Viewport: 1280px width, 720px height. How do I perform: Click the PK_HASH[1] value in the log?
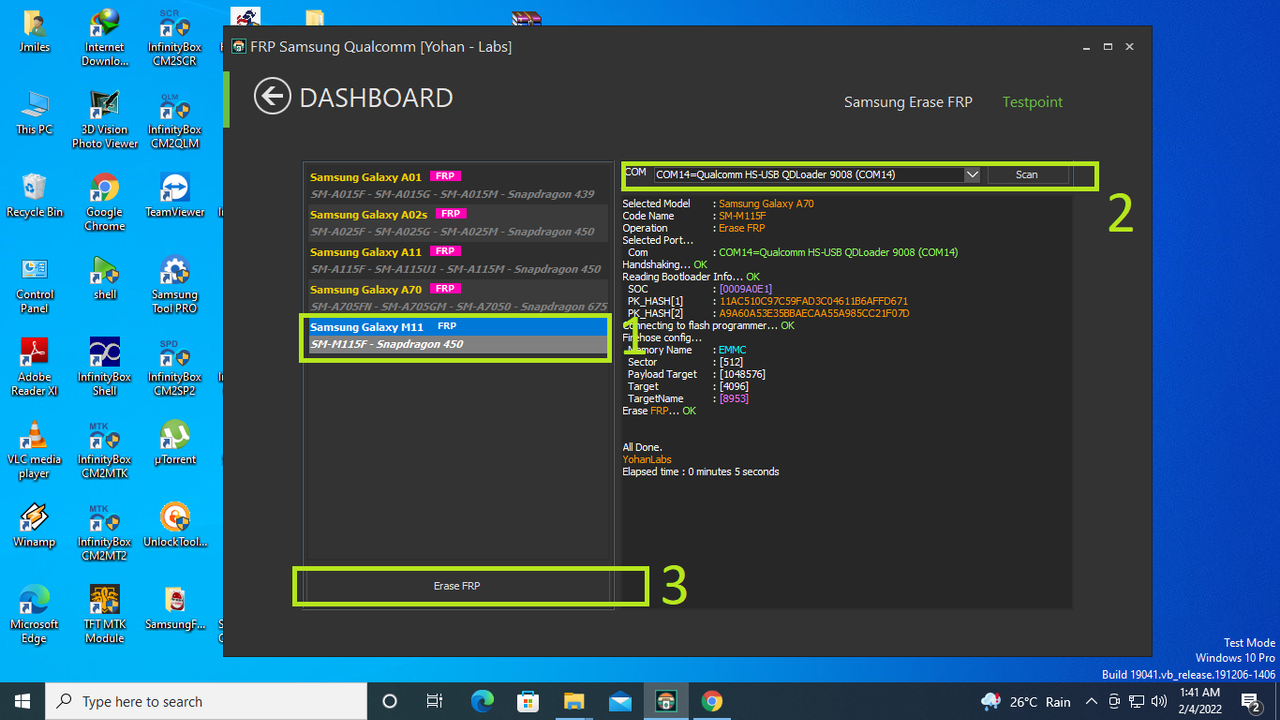click(813, 301)
